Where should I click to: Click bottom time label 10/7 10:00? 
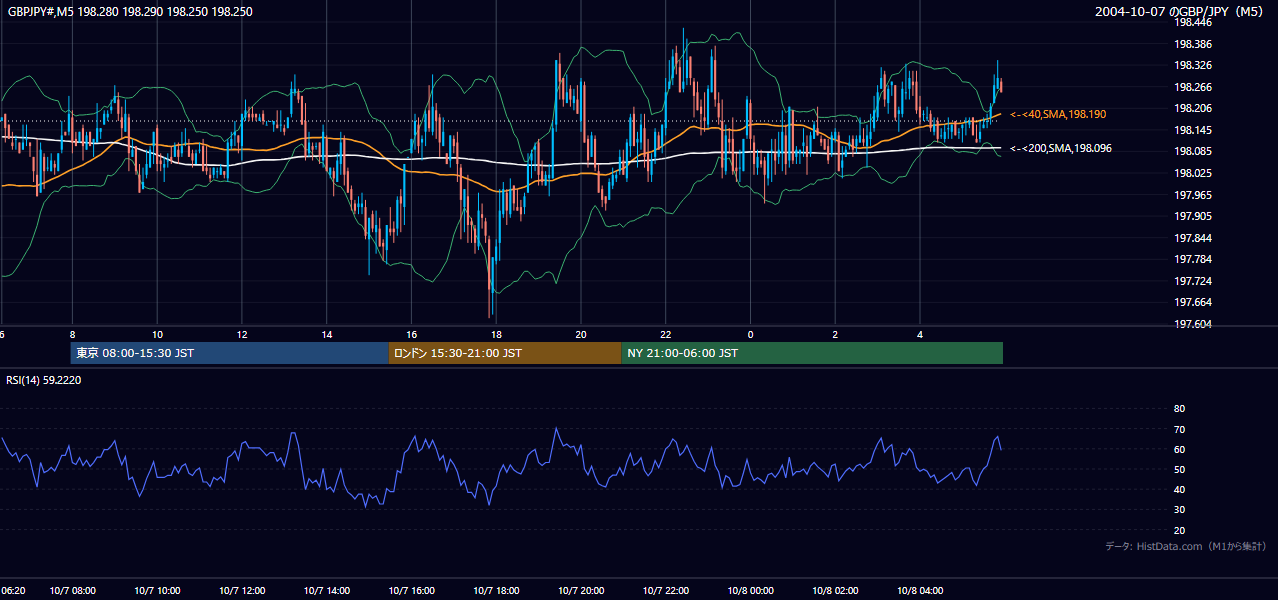(x=157, y=591)
